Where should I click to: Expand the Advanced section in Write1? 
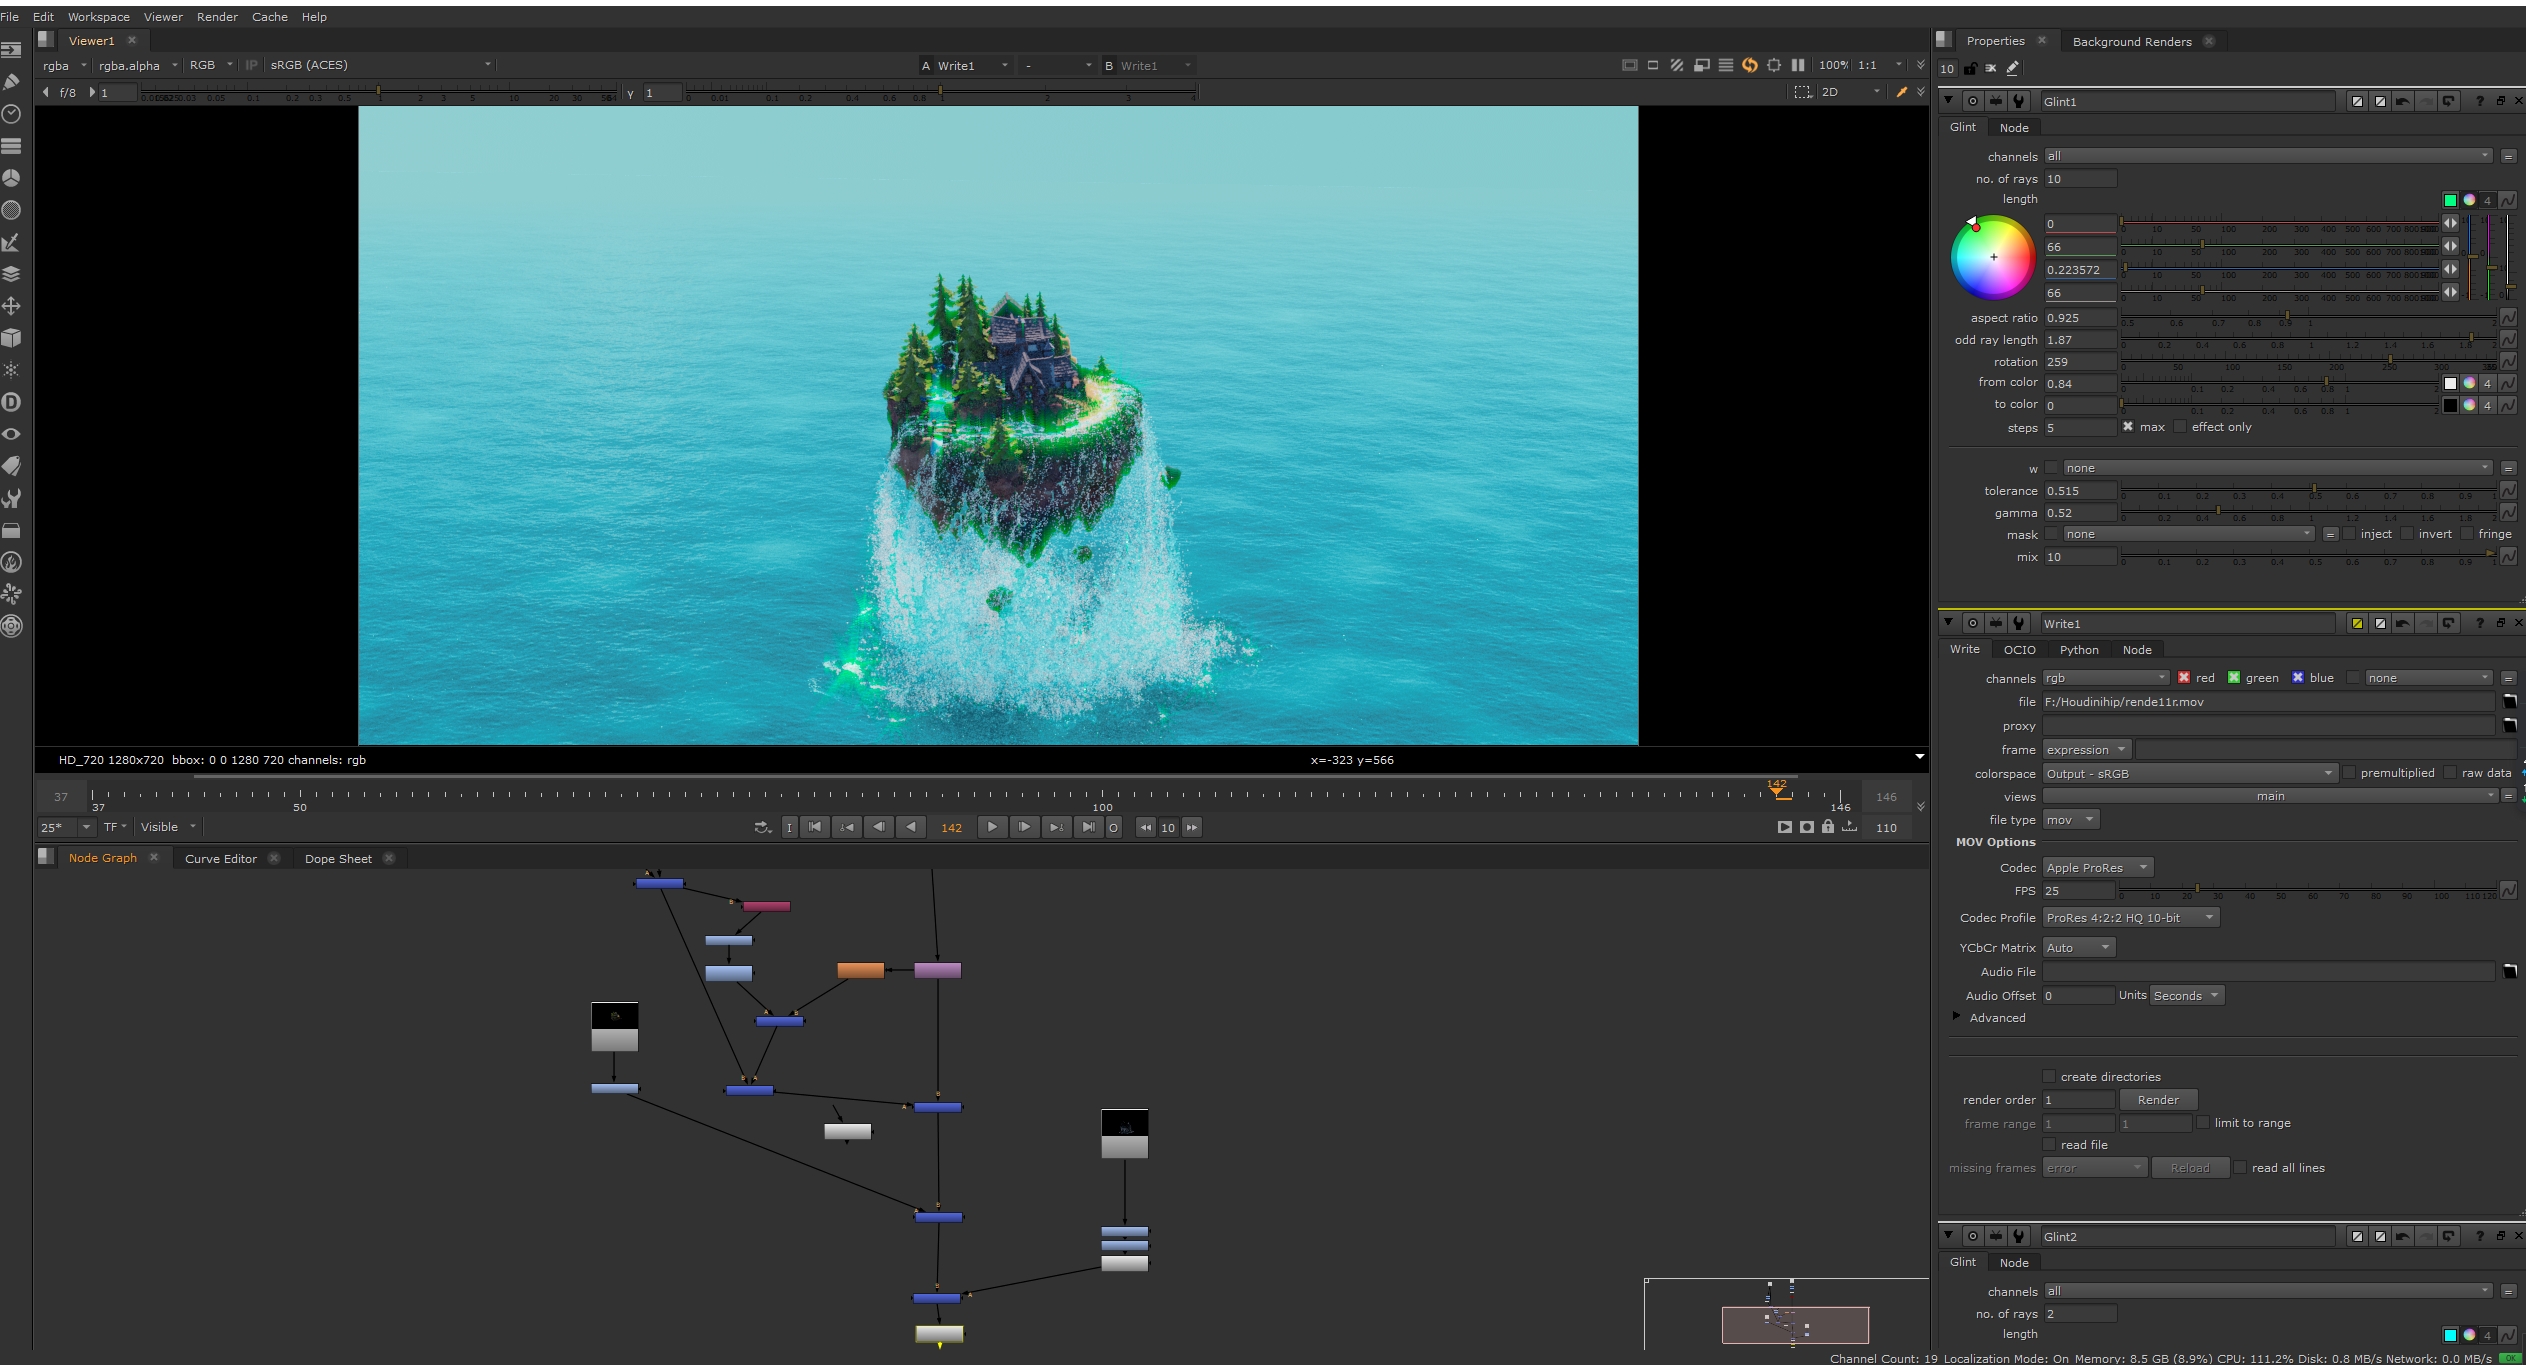1957,1017
